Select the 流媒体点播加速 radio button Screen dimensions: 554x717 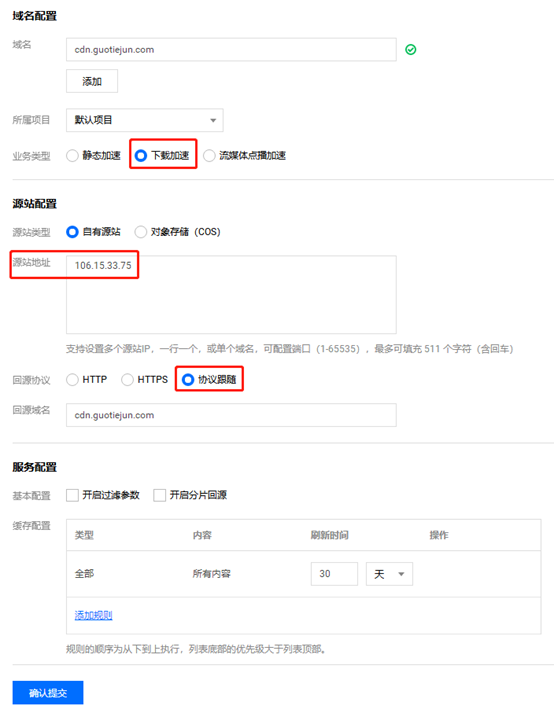pyautogui.click(x=209, y=156)
